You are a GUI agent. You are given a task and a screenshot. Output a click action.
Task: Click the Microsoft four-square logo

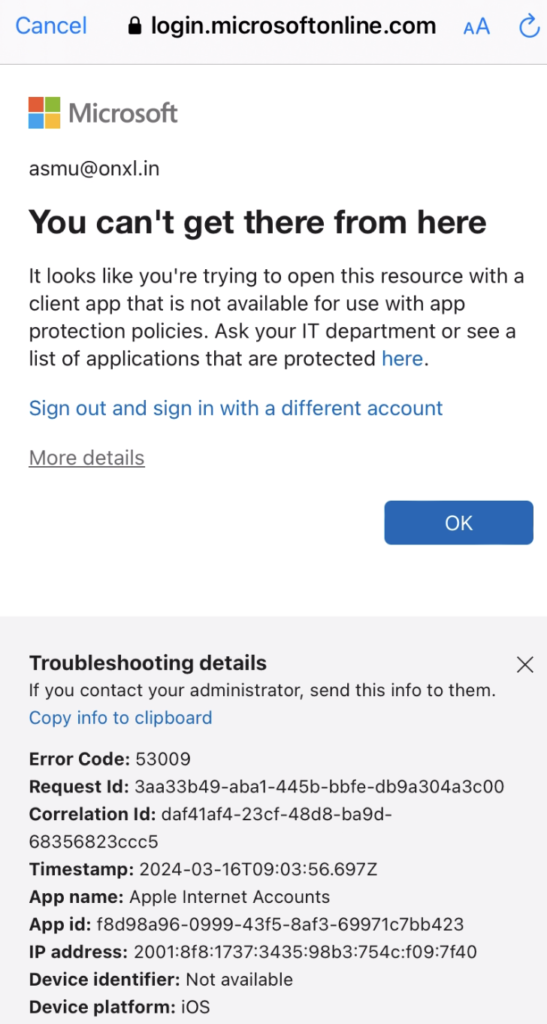coord(44,113)
